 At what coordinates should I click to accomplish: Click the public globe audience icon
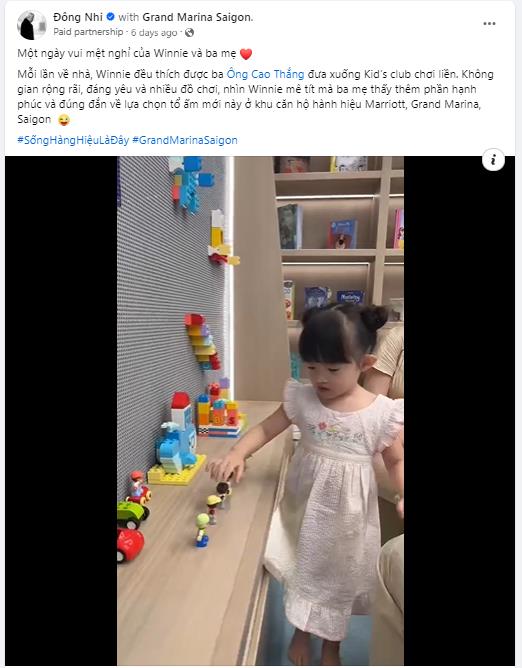click(189, 32)
